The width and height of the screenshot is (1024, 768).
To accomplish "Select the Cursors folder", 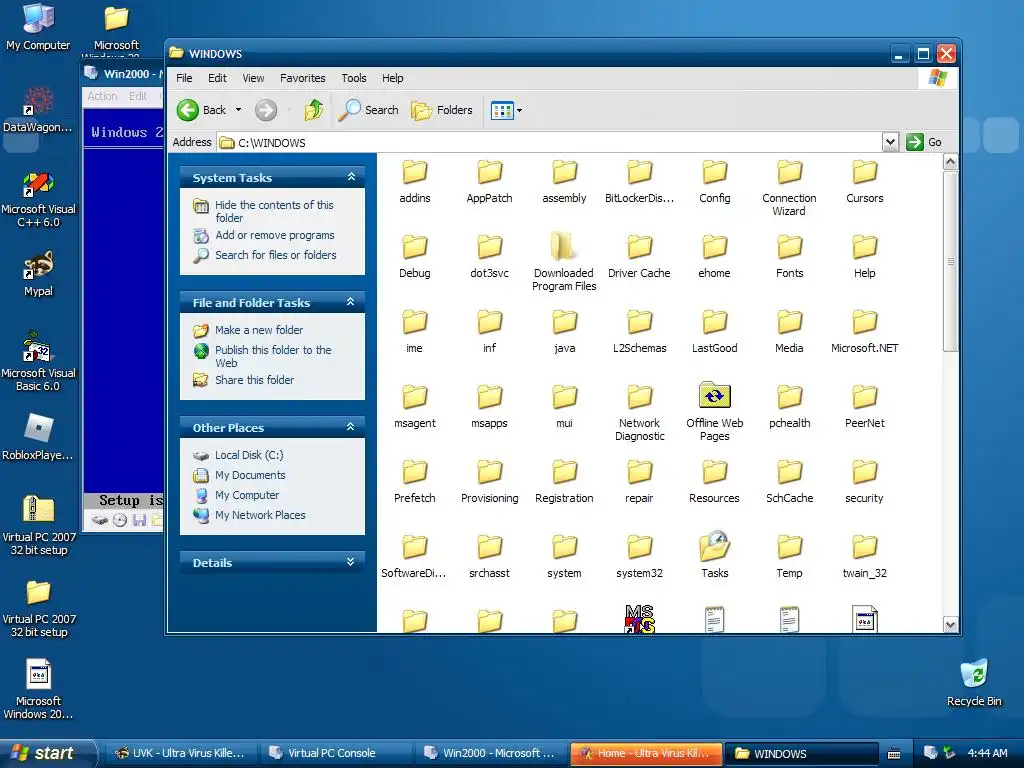I will coord(865,182).
